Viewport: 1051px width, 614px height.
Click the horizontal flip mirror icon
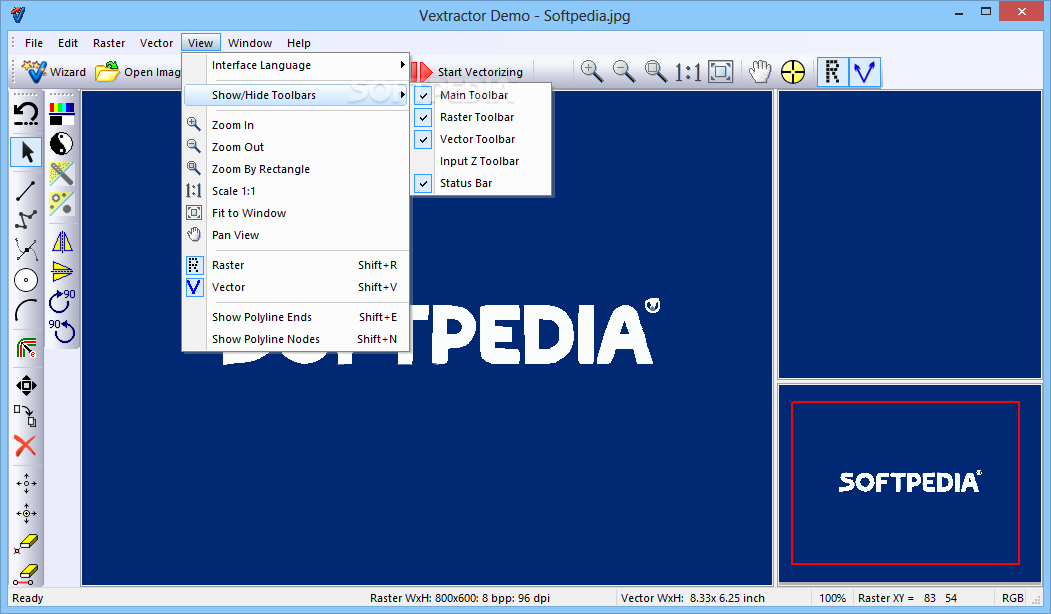(x=62, y=241)
